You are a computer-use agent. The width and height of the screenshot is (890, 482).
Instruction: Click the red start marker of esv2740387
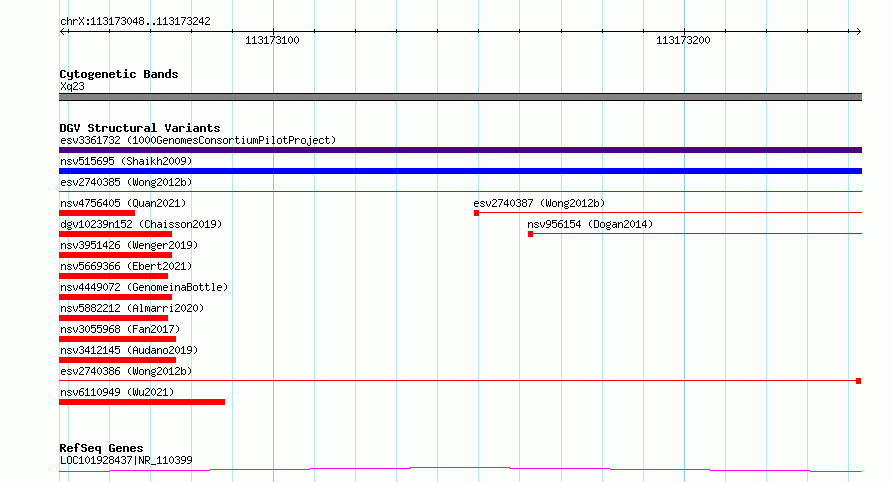476,213
